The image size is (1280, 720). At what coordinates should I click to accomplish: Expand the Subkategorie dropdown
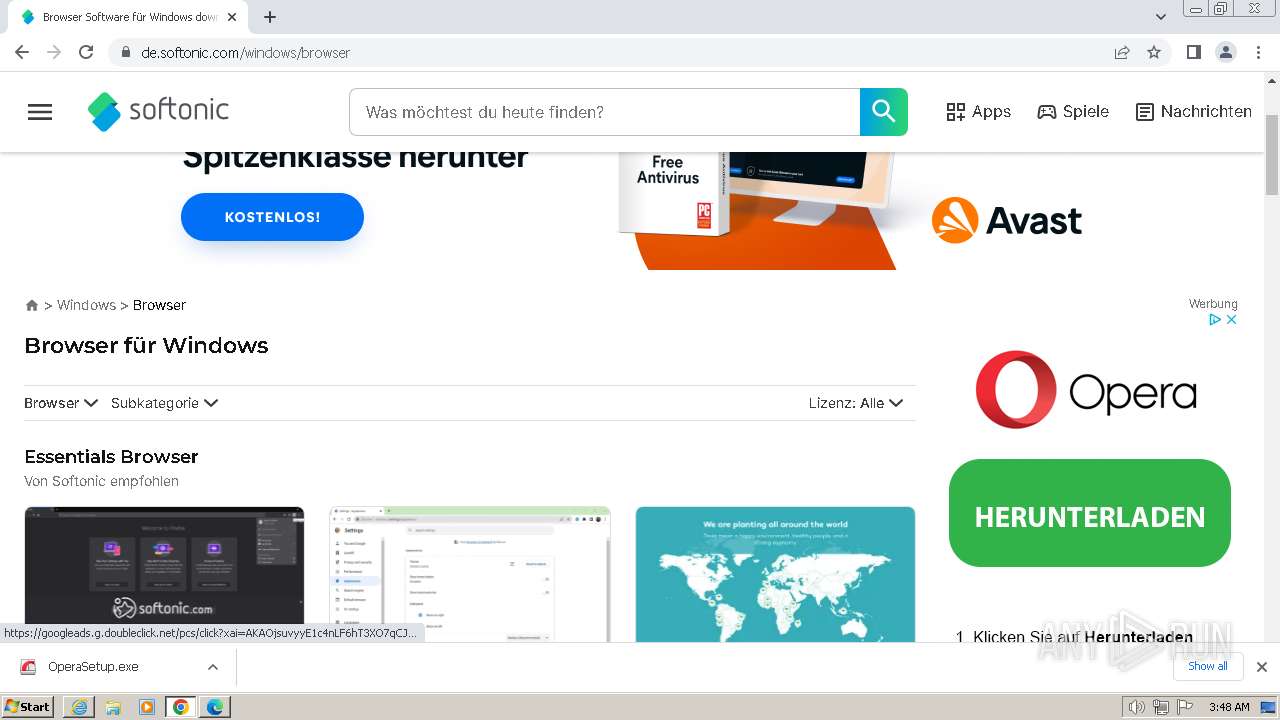[165, 403]
